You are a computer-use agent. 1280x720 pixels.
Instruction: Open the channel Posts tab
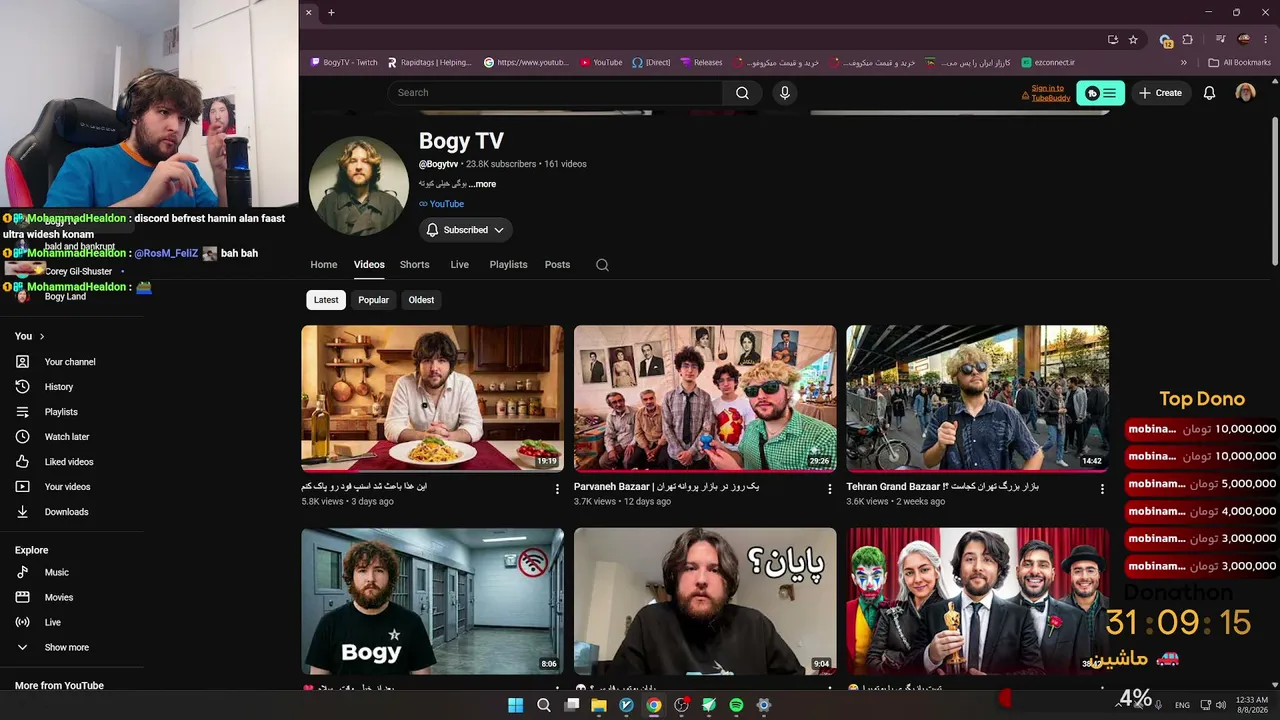[557, 265]
